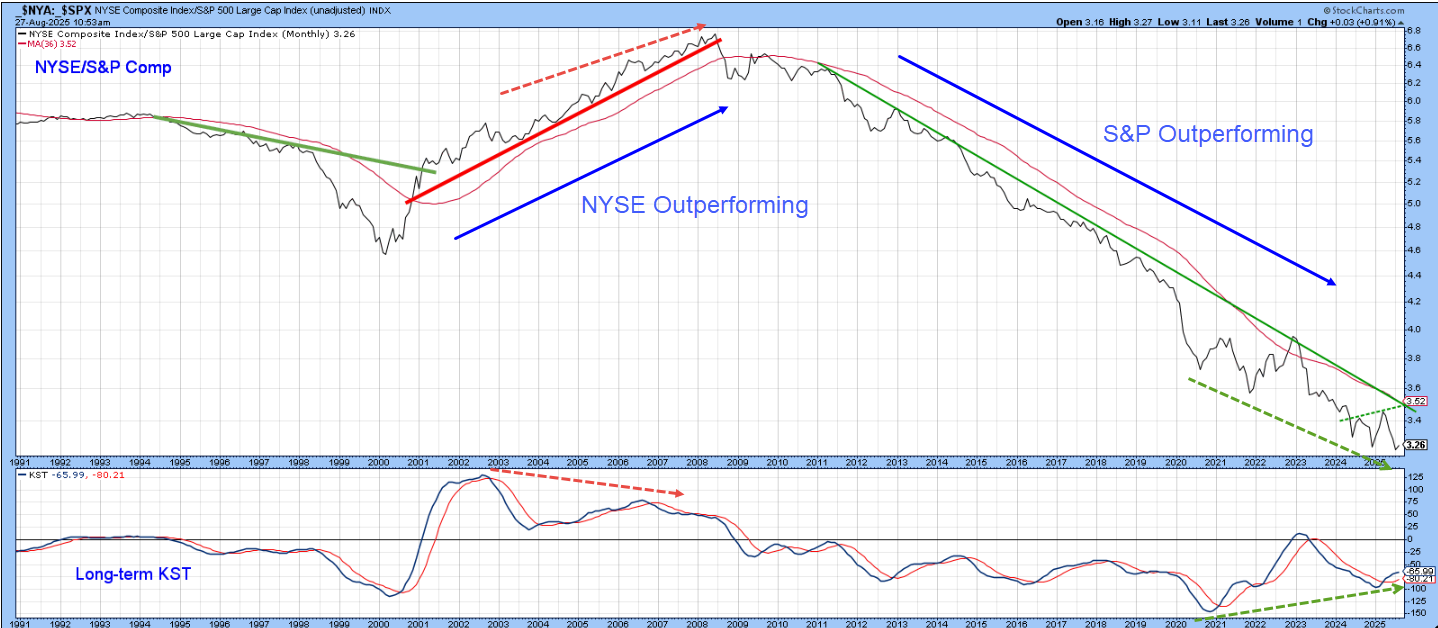The image size is (1438, 628).
Task: Click the 'S&P Outperforming' text label
Action: pos(1208,134)
